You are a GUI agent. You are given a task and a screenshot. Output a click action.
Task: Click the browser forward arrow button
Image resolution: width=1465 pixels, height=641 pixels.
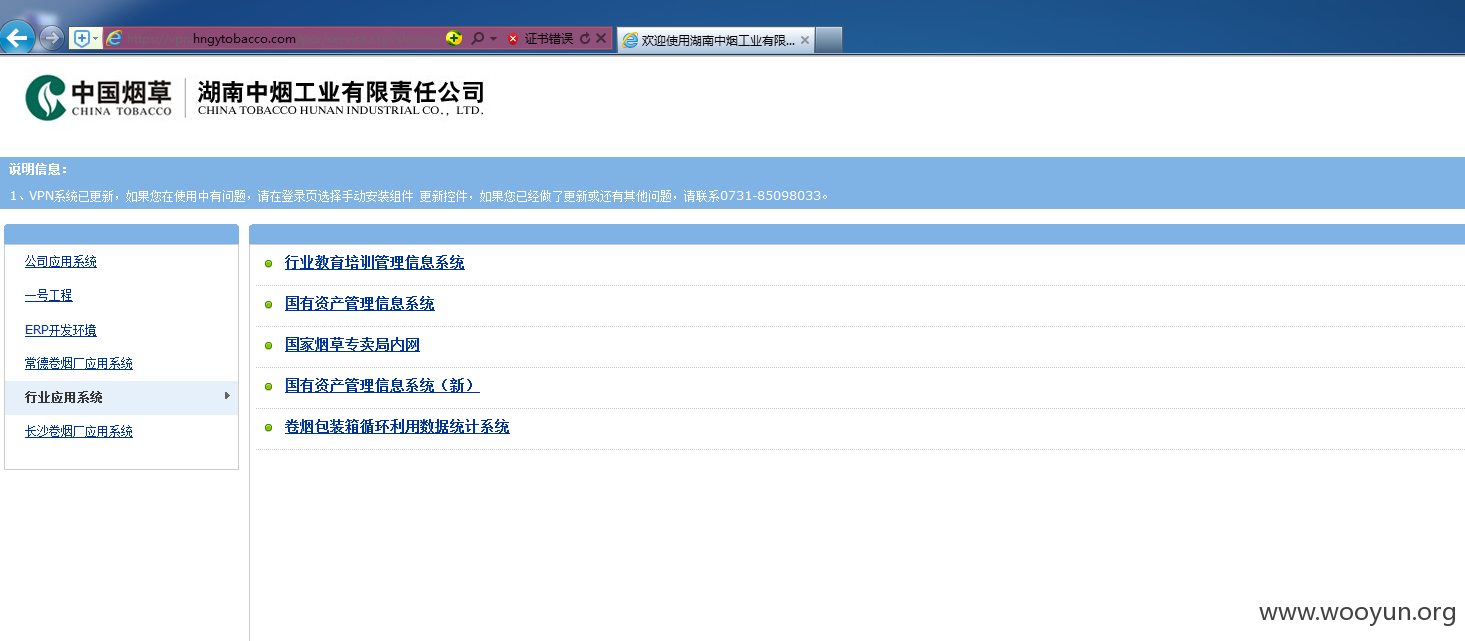[x=51, y=38]
